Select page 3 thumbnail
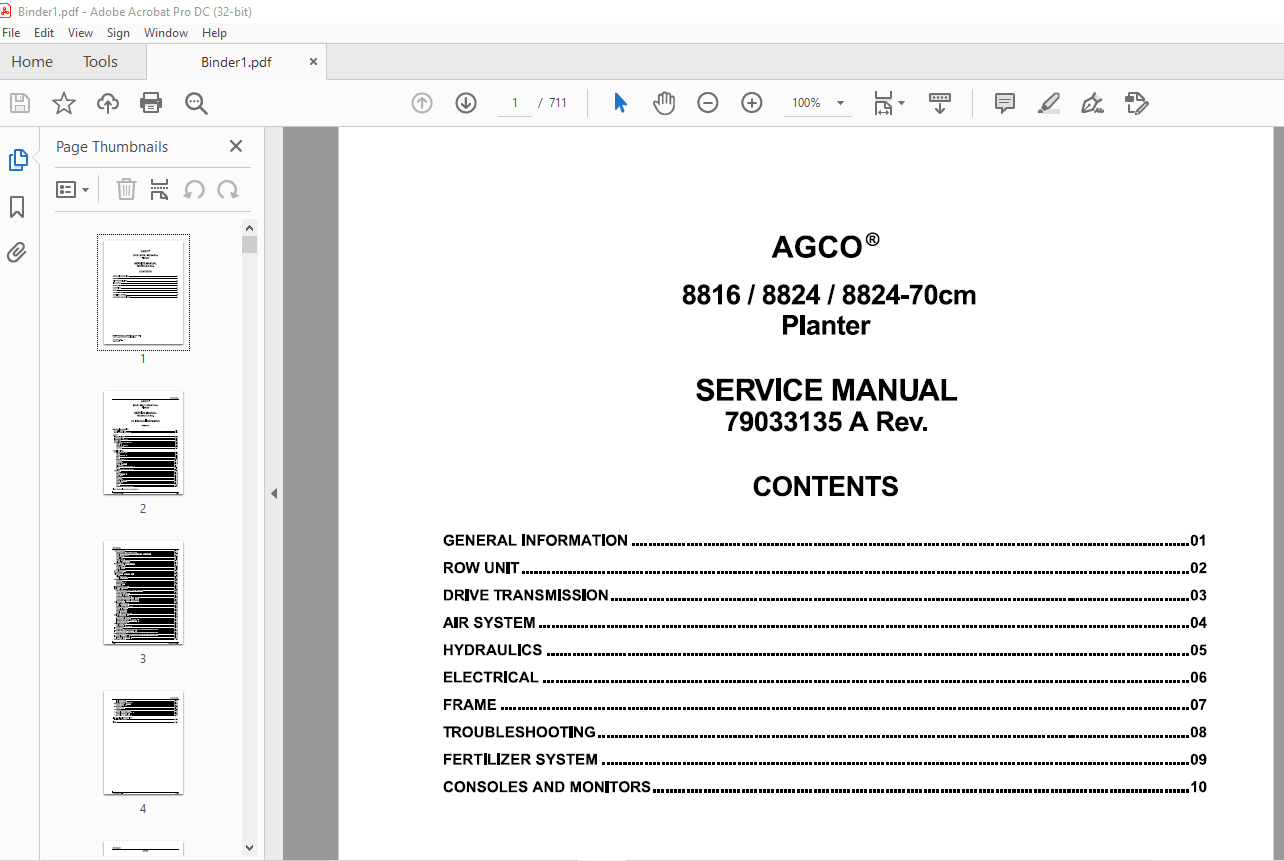This screenshot has width=1284, height=861. click(143, 593)
